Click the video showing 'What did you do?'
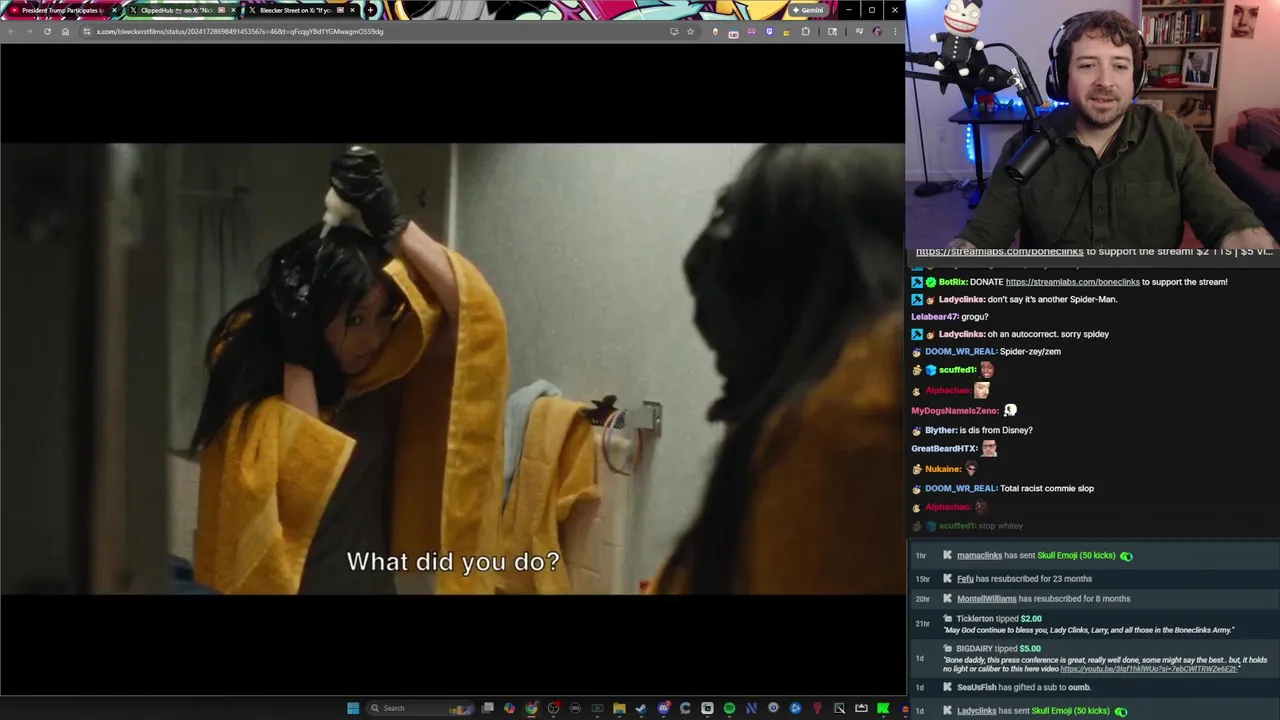This screenshot has height=720, width=1280. pyautogui.click(x=452, y=369)
